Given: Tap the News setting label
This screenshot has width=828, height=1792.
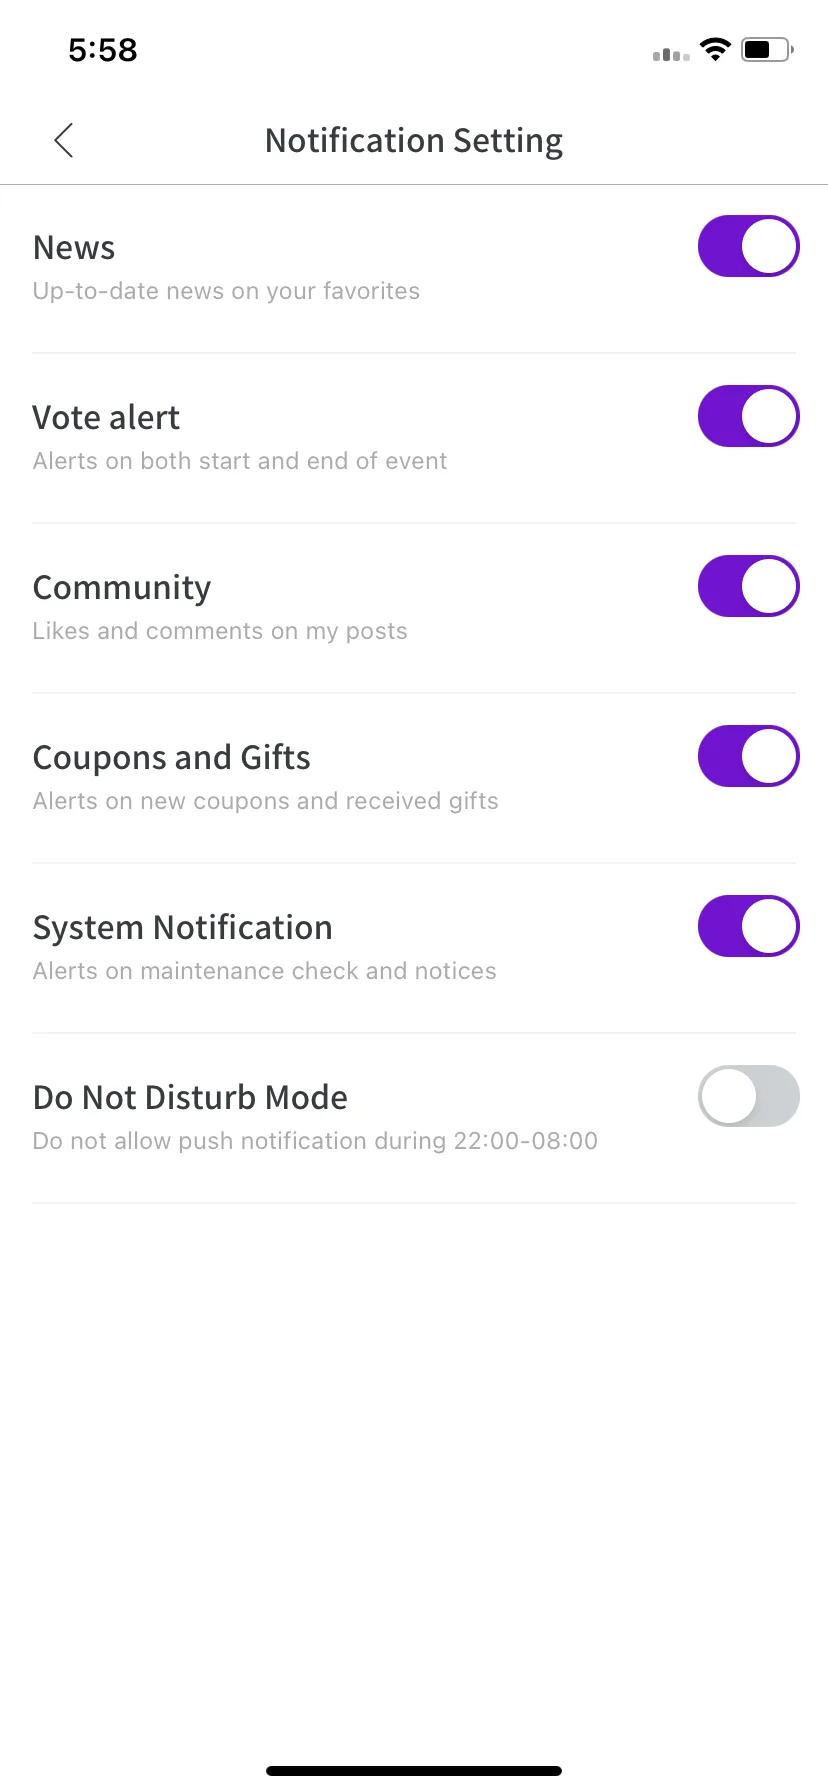Looking at the screenshot, I should (74, 248).
